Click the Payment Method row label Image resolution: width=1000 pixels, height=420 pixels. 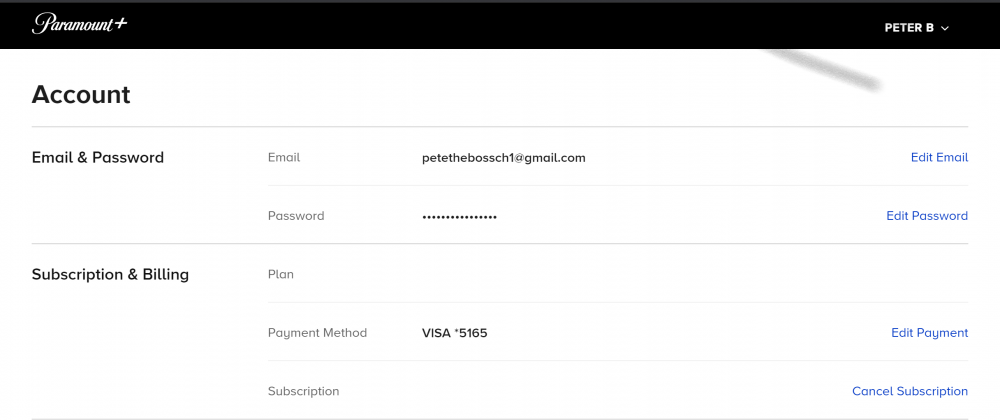point(317,333)
